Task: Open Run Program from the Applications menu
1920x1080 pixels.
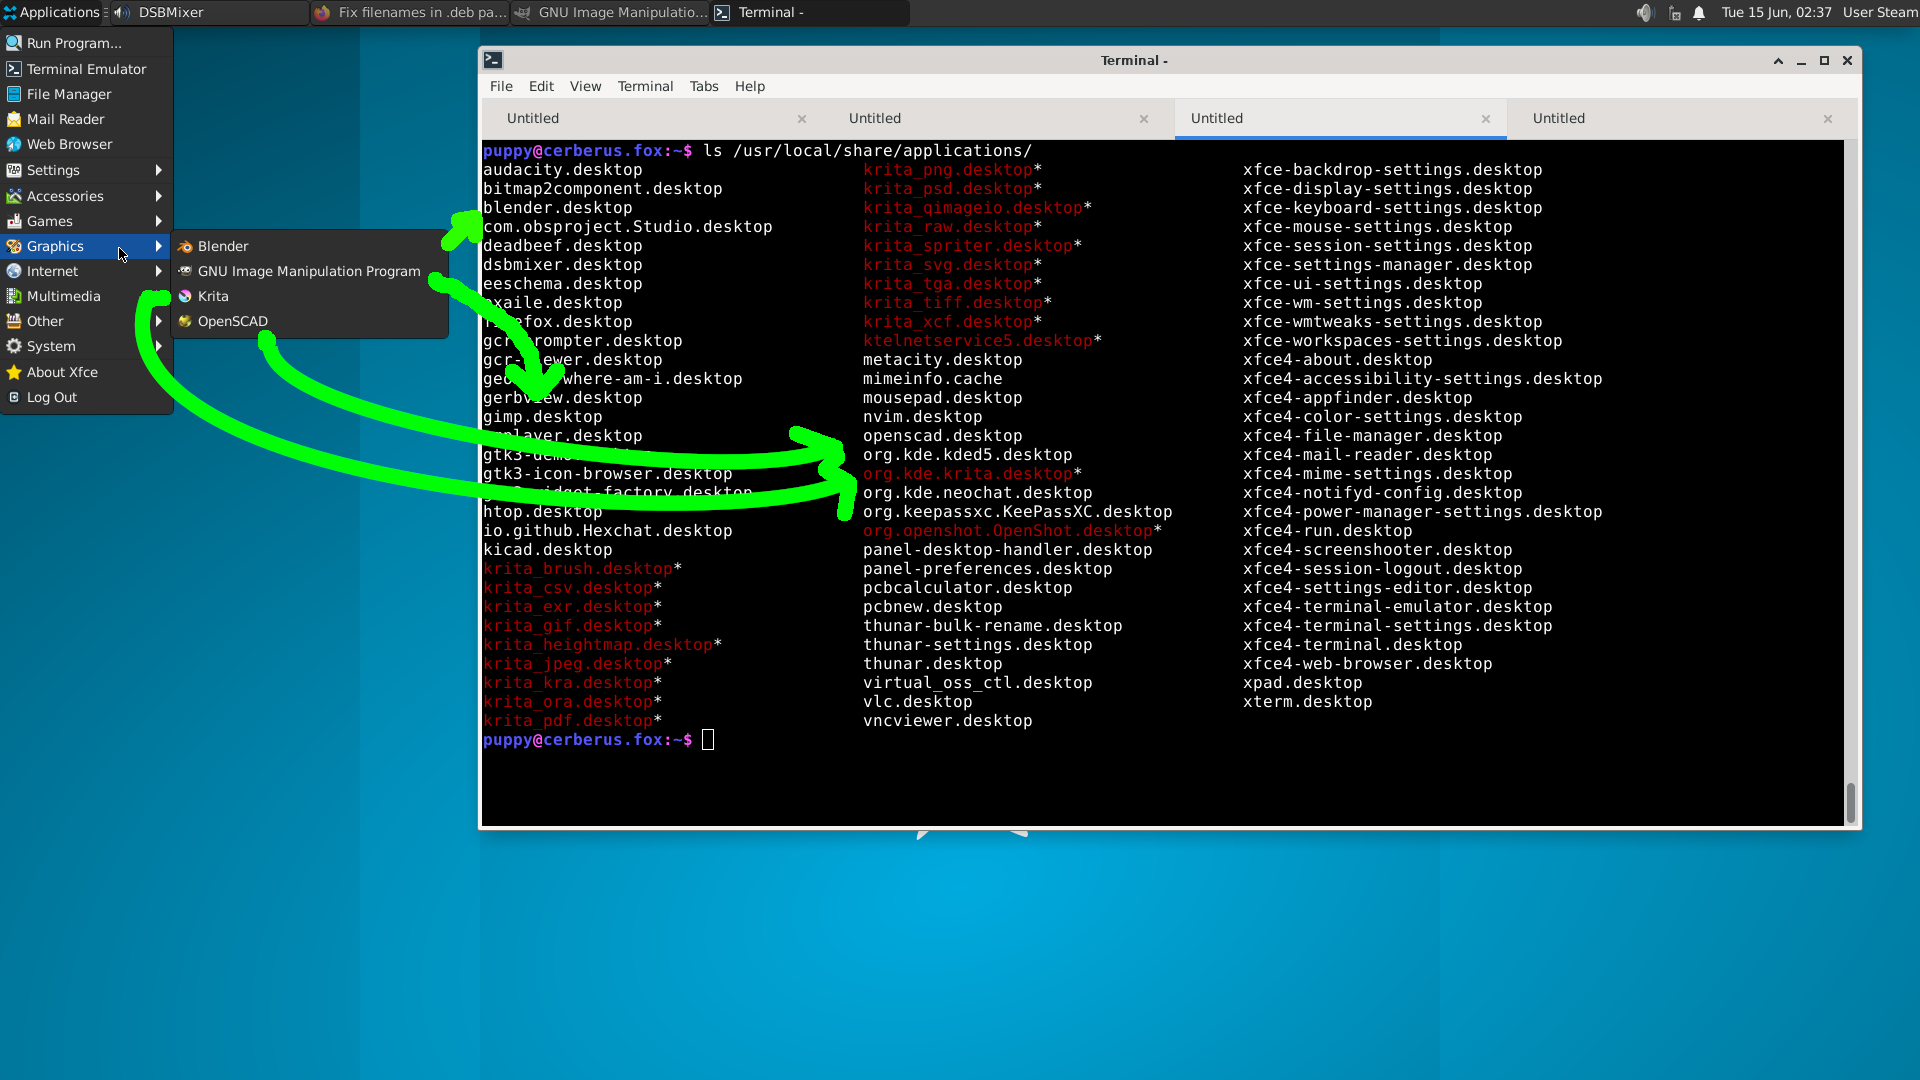Action: point(71,42)
